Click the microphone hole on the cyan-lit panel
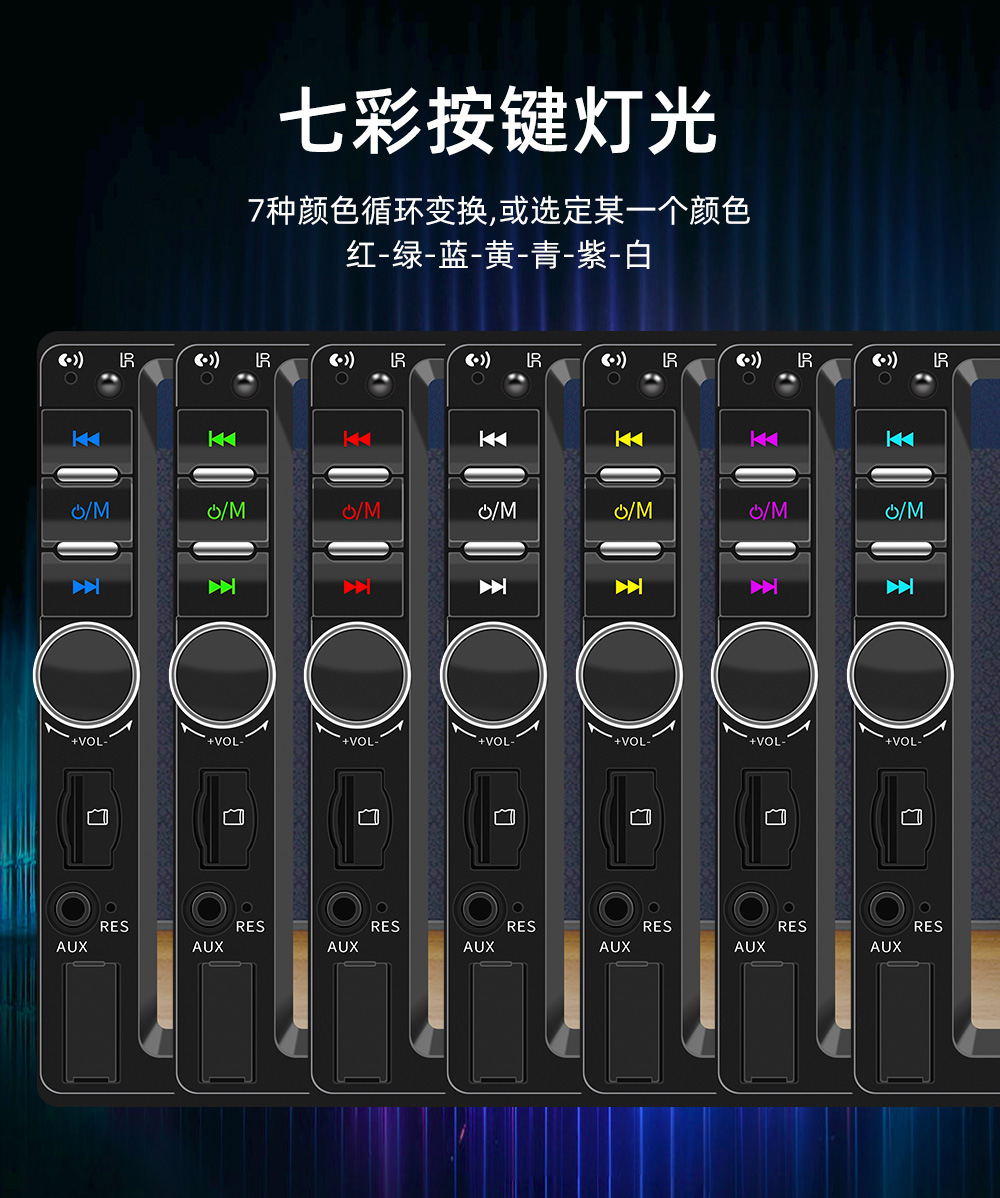Screen dimensions: 1000x1198 click(885, 378)
